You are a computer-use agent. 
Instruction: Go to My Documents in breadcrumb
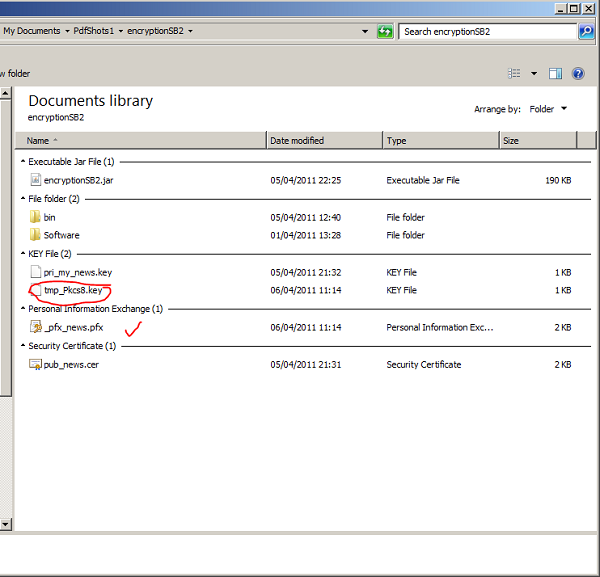tap(32, 31)
